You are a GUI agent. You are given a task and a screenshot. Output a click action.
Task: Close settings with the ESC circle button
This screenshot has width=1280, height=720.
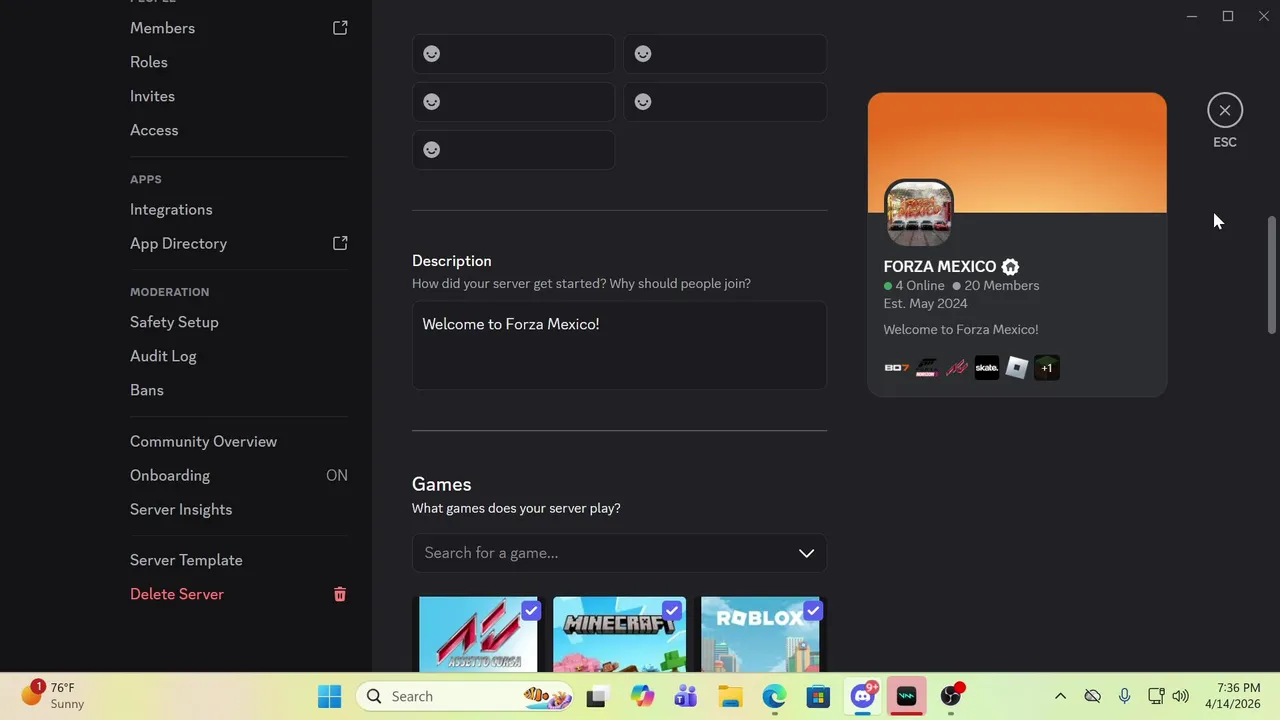coord(1225,111)
